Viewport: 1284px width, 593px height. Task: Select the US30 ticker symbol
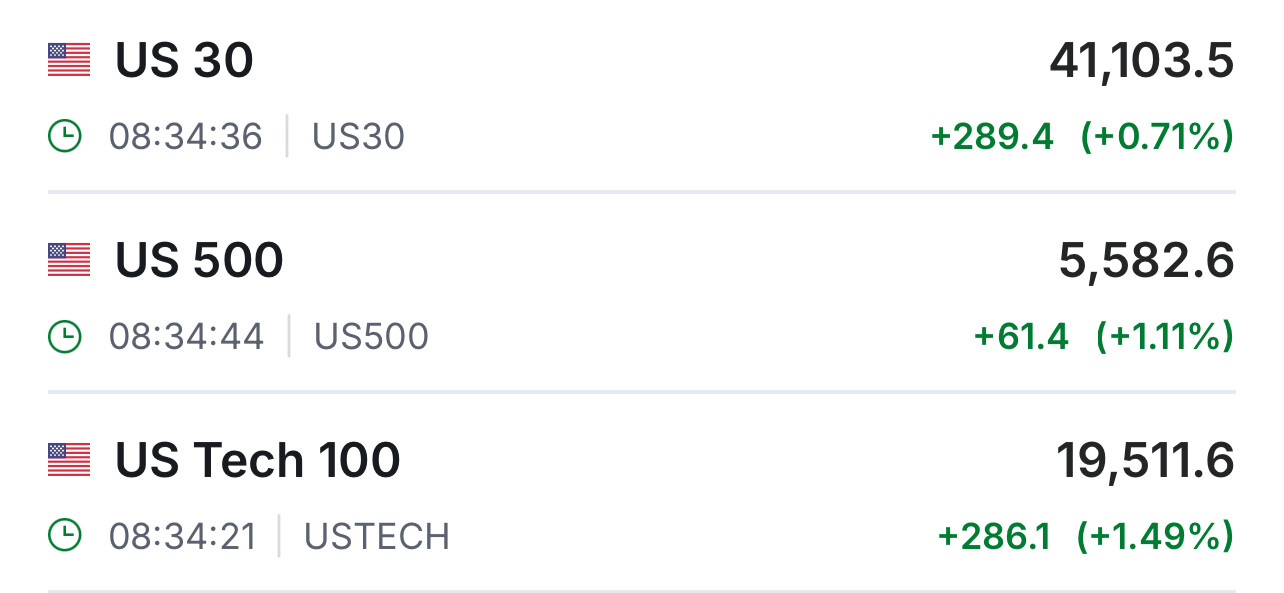[x=358, y=137]
